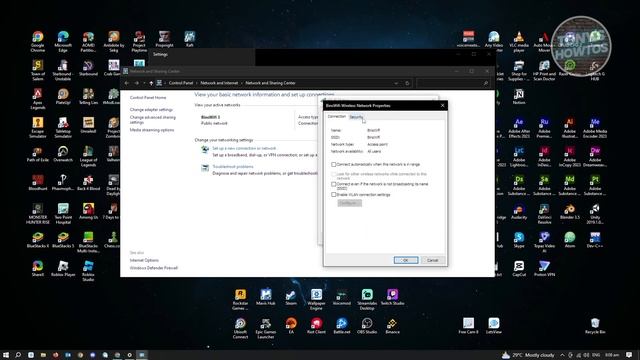
Task: Select the Battle.net desktop icon
Action: coord(341,326)
